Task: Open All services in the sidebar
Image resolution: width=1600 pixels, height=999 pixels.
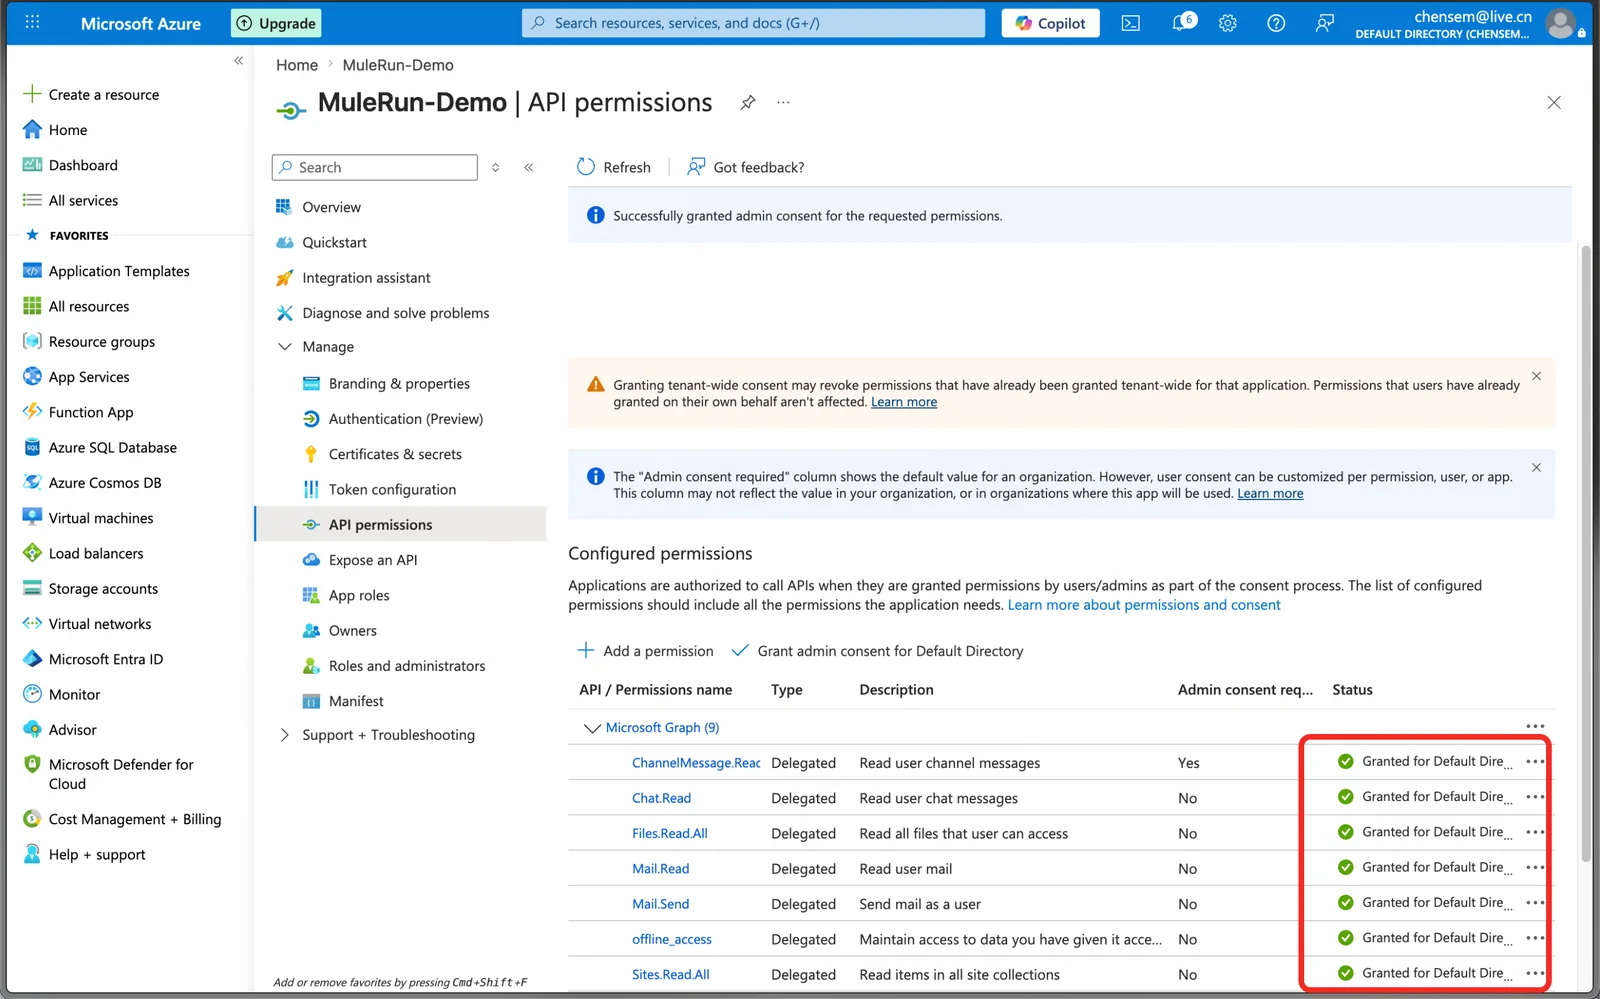Action: [x=83, y=200]
